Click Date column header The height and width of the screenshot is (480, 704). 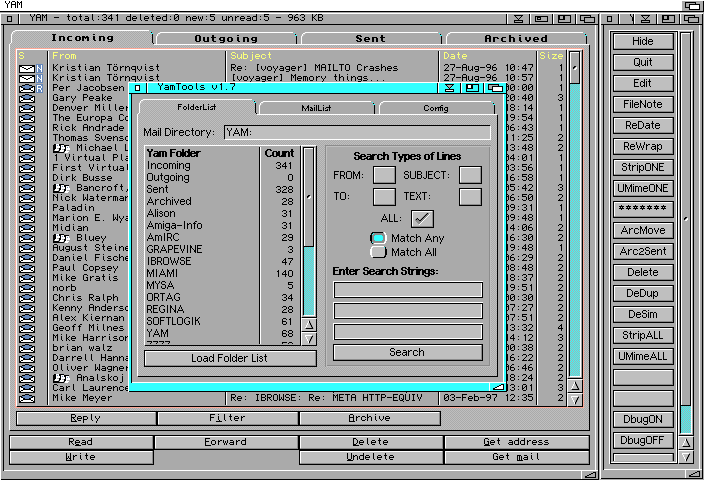coord(455,56)
